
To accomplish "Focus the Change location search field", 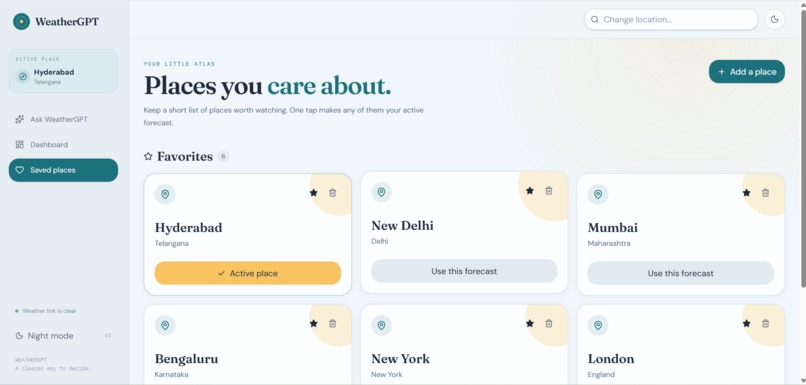I will 671,20.
